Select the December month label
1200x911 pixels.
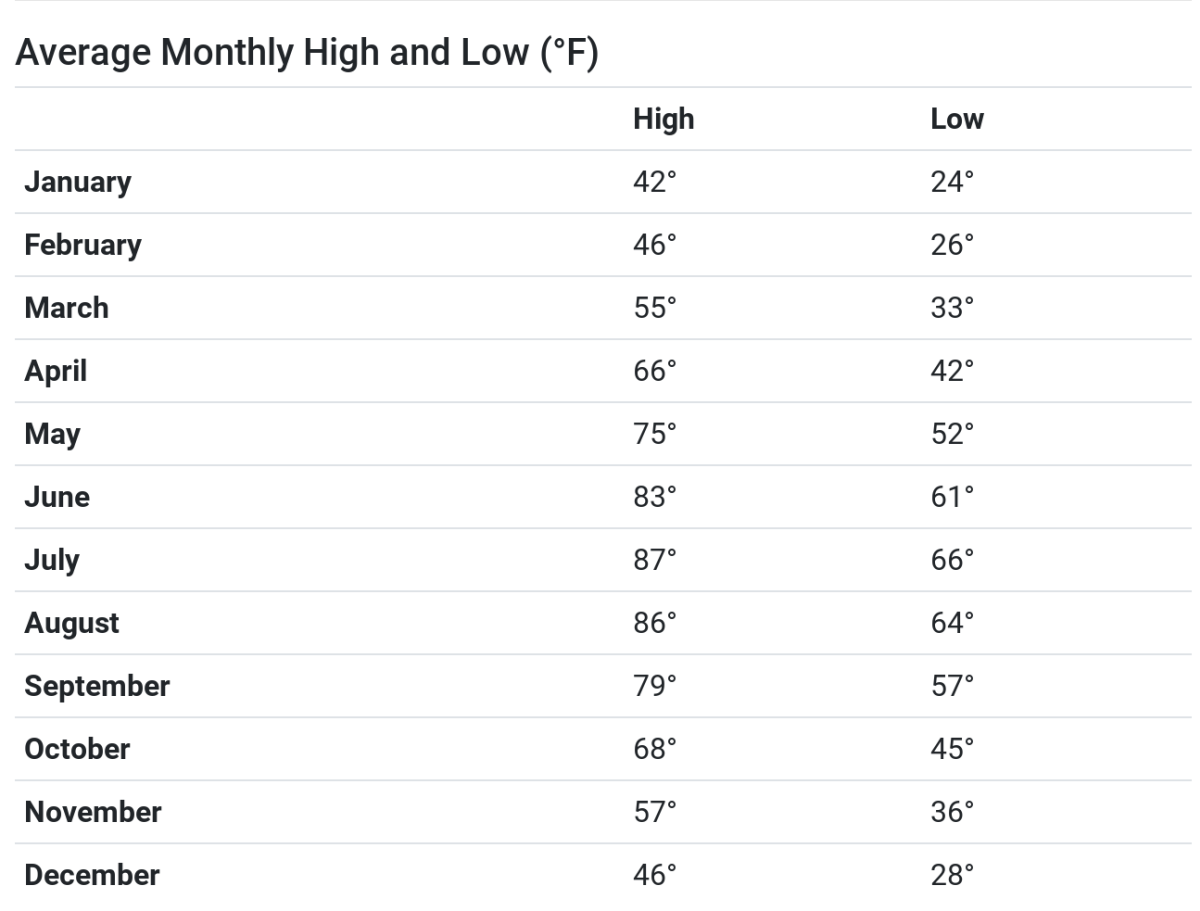pyautogui.click(x=91, y=875)
